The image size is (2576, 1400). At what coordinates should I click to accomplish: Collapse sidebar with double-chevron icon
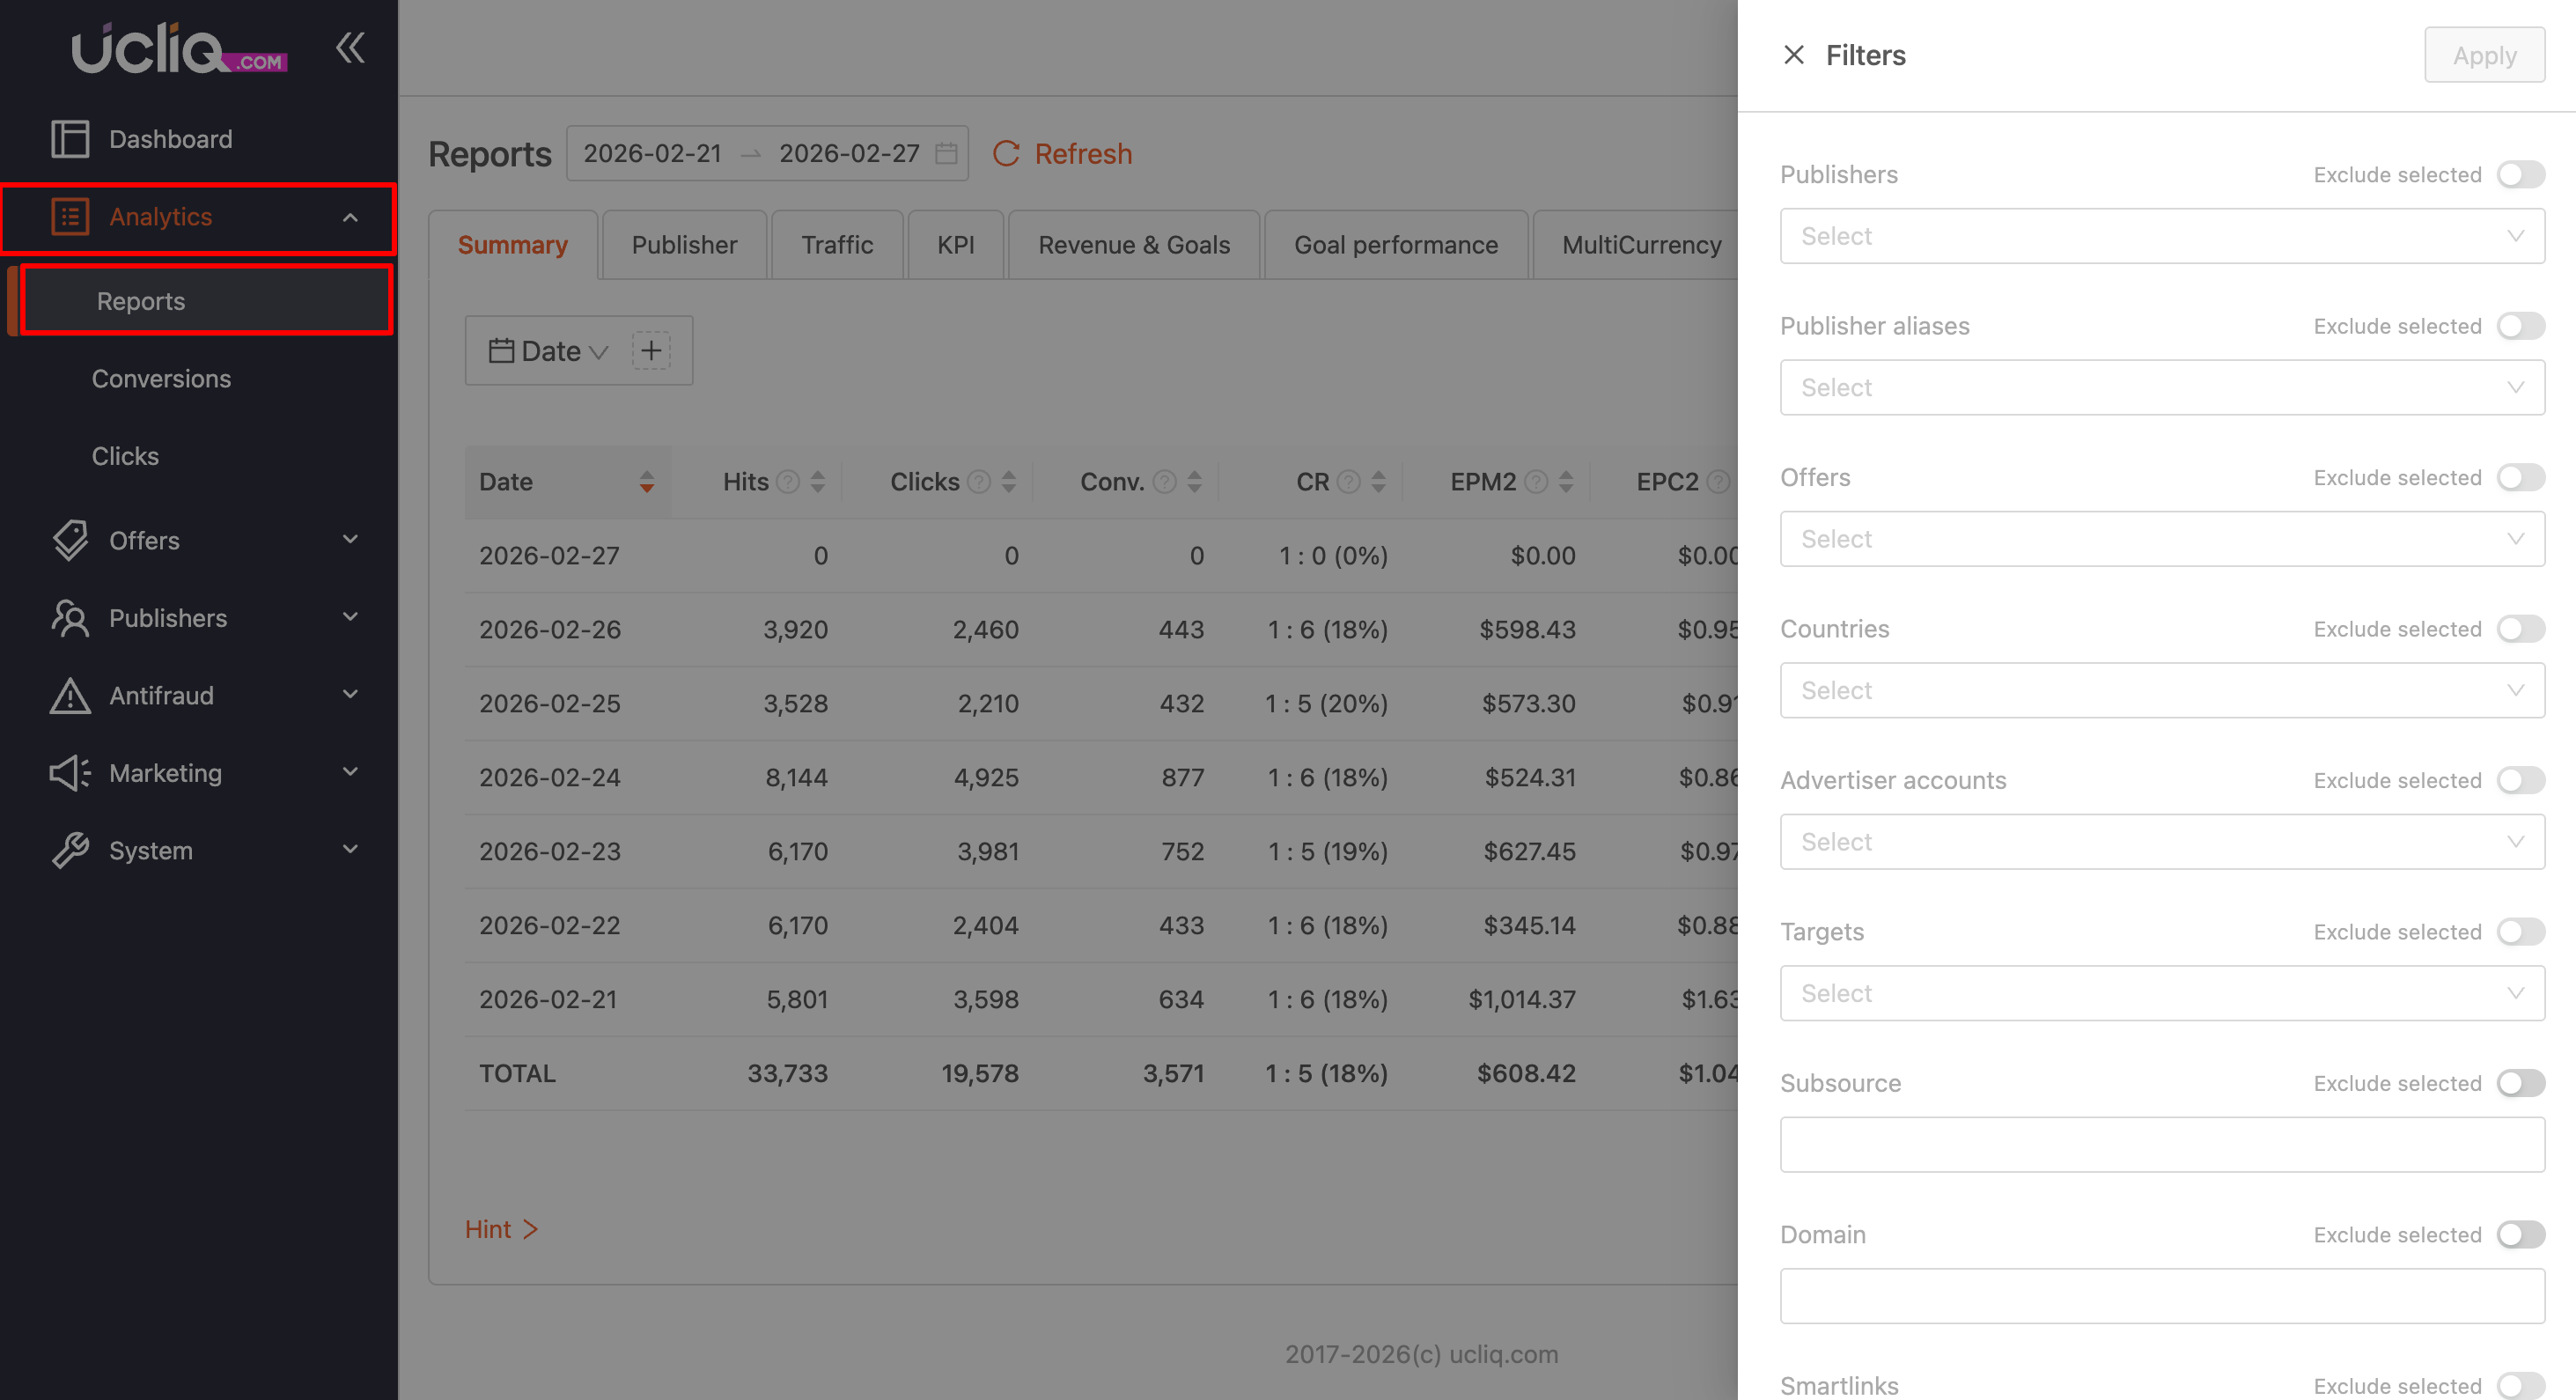pos(350,48)
